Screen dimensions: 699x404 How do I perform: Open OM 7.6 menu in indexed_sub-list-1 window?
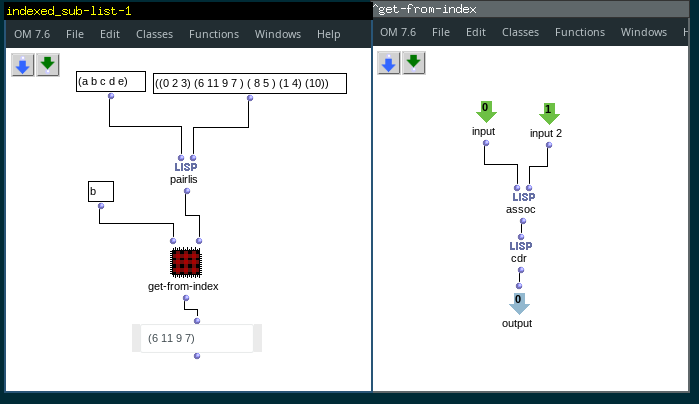[x=32, y=34]
